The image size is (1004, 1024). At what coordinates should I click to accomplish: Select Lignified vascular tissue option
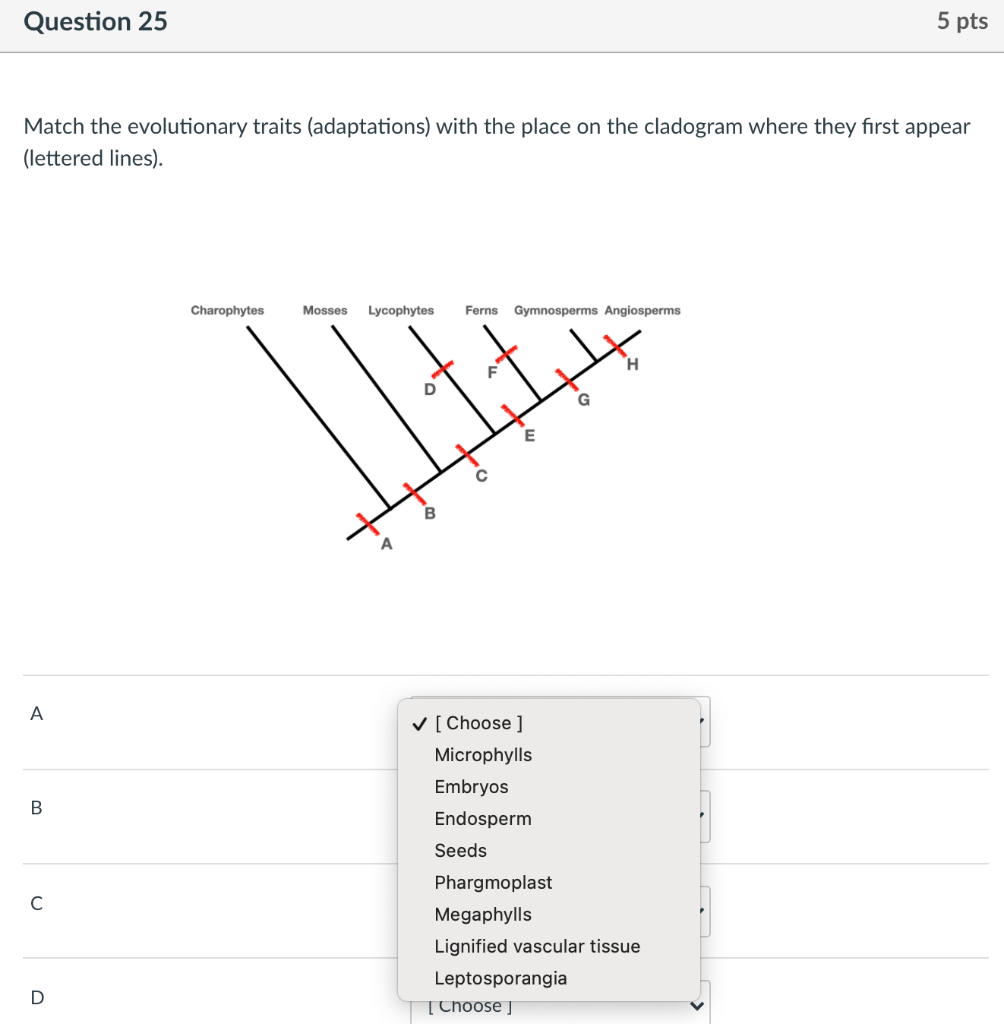pos(537,946)
